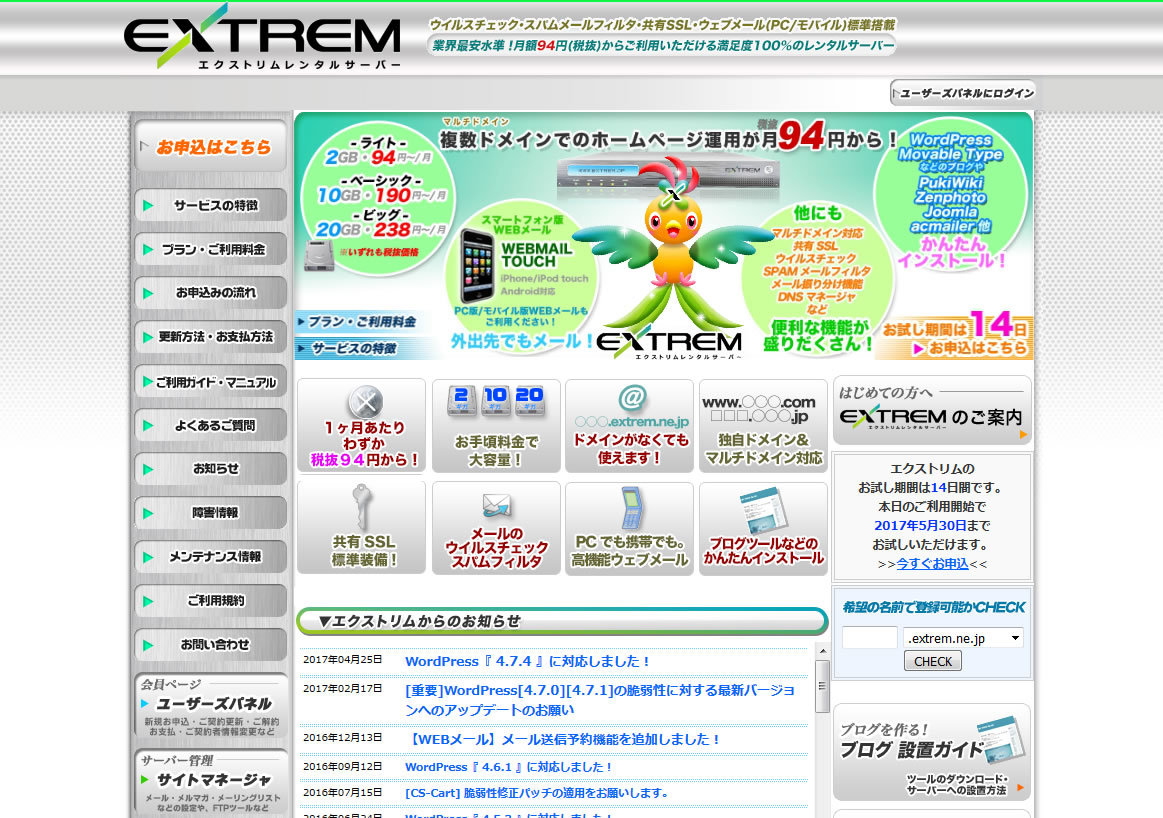Click the blog page icon for かんたんインストール

[764, 510]
